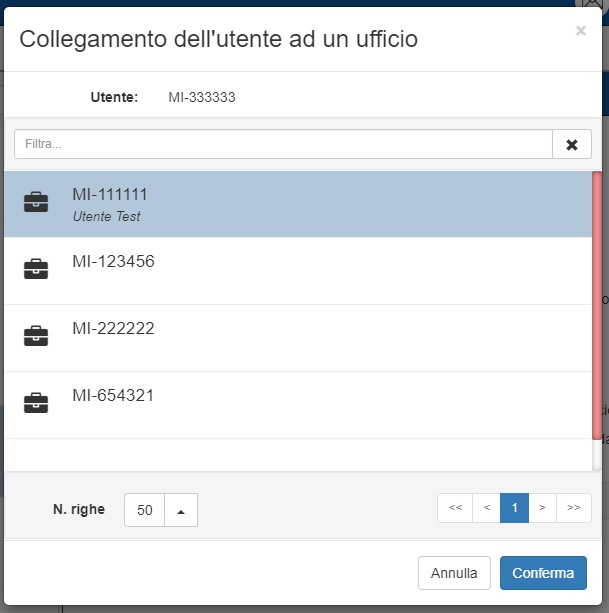The height and width of the screenshot is (613, 609).
Task: Choose the MI-222222 office entry
Action: 300,337
